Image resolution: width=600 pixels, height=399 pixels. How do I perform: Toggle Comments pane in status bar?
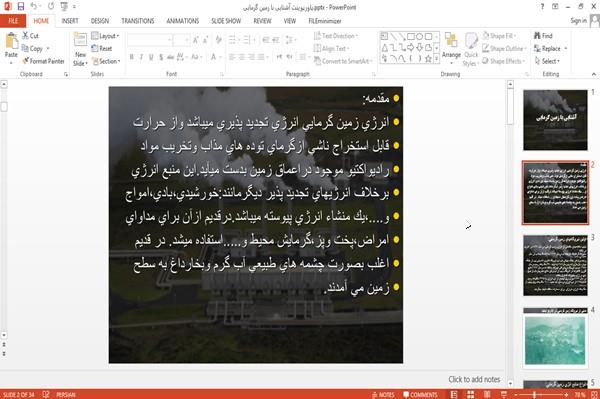[420, 394]
